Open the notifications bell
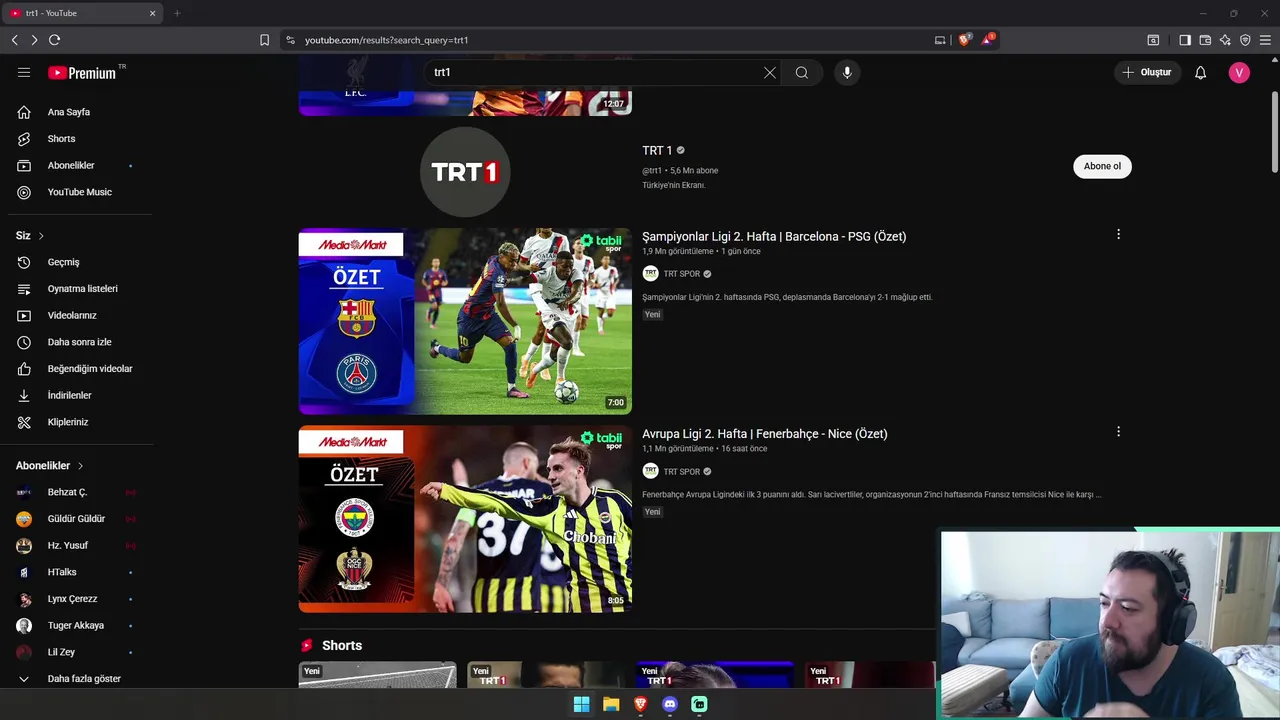Screen dimensions: 1280x720 [1201, 72]
